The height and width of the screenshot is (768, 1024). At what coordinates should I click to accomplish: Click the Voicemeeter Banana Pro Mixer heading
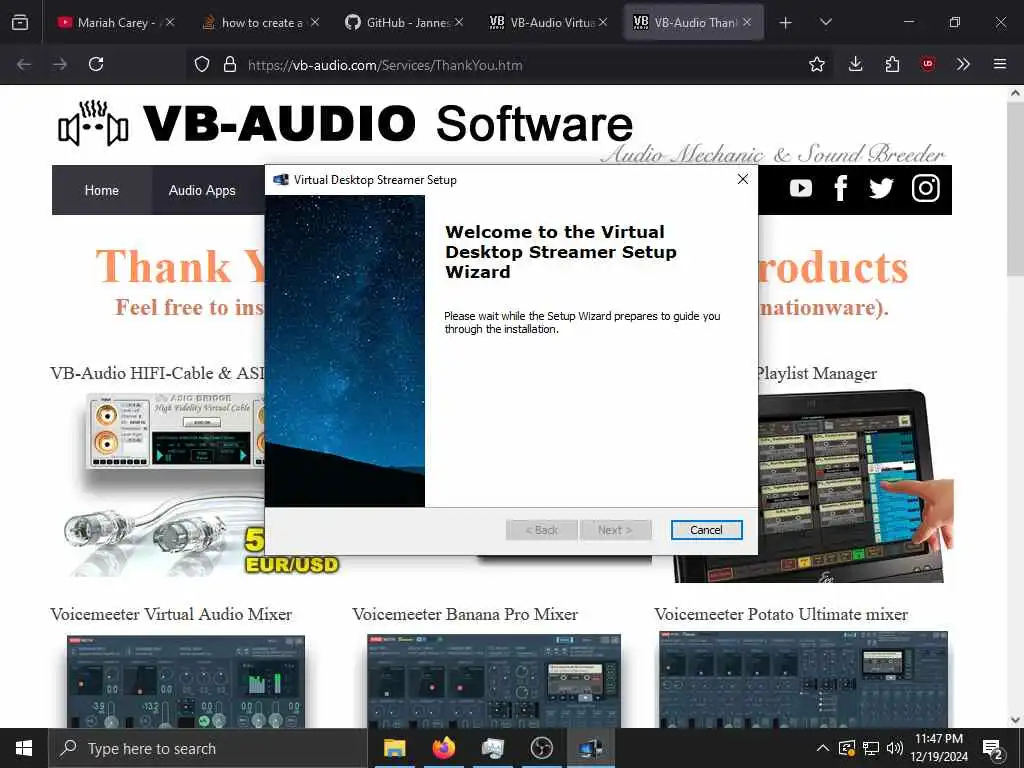coord(465,614)
